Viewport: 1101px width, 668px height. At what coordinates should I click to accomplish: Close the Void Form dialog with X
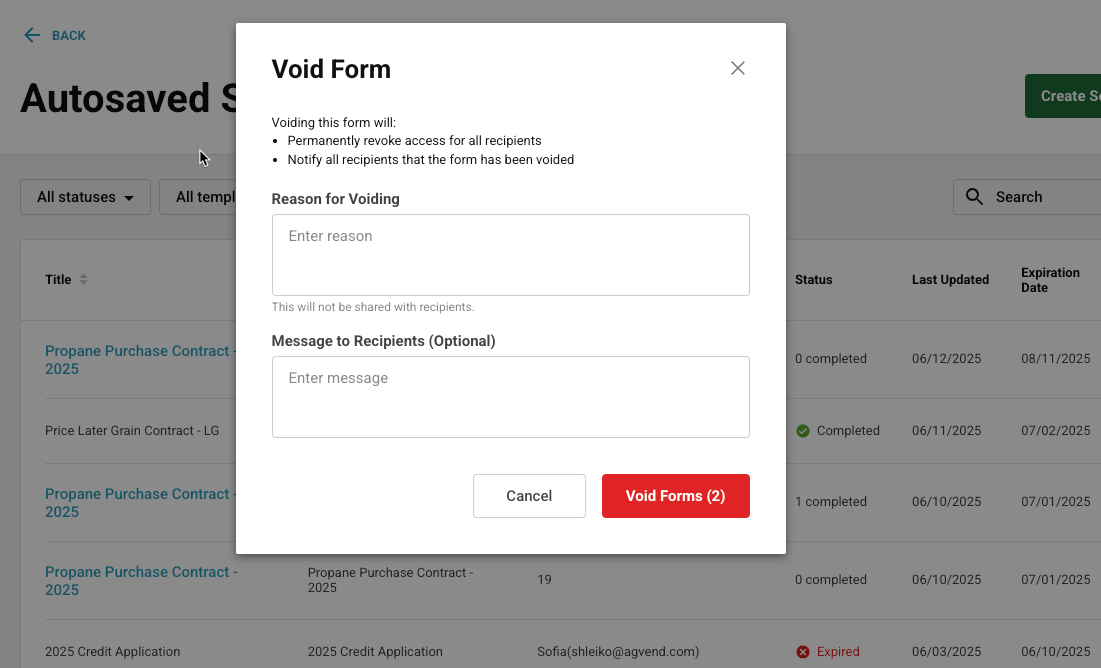coord(737,68)
